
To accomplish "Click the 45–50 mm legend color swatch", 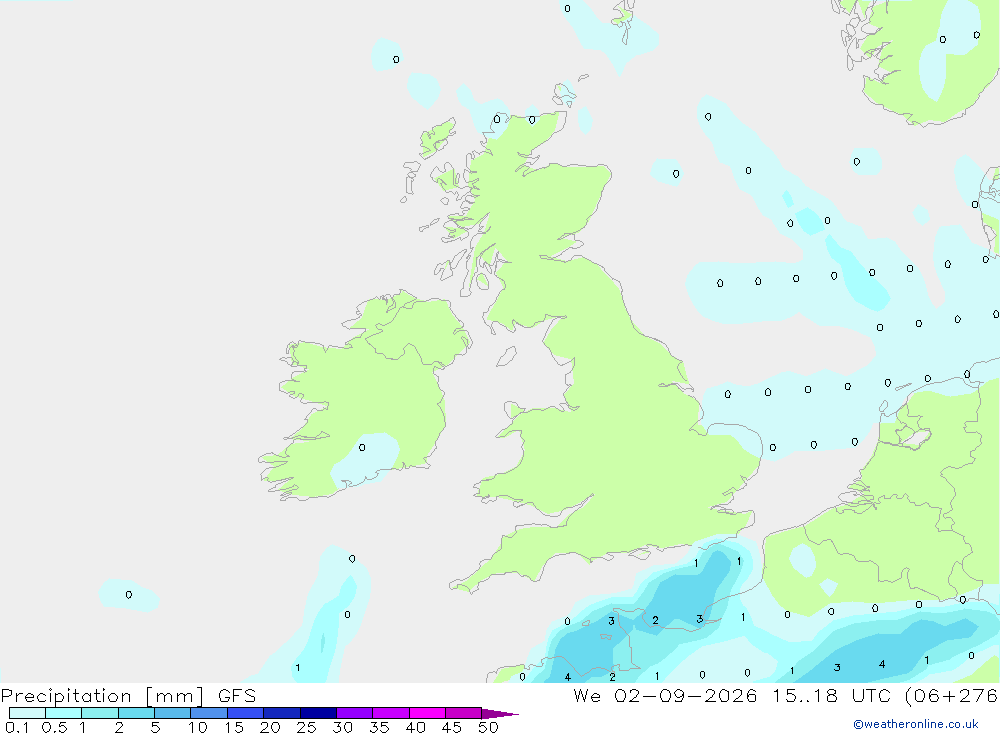I will click(464, 713).
